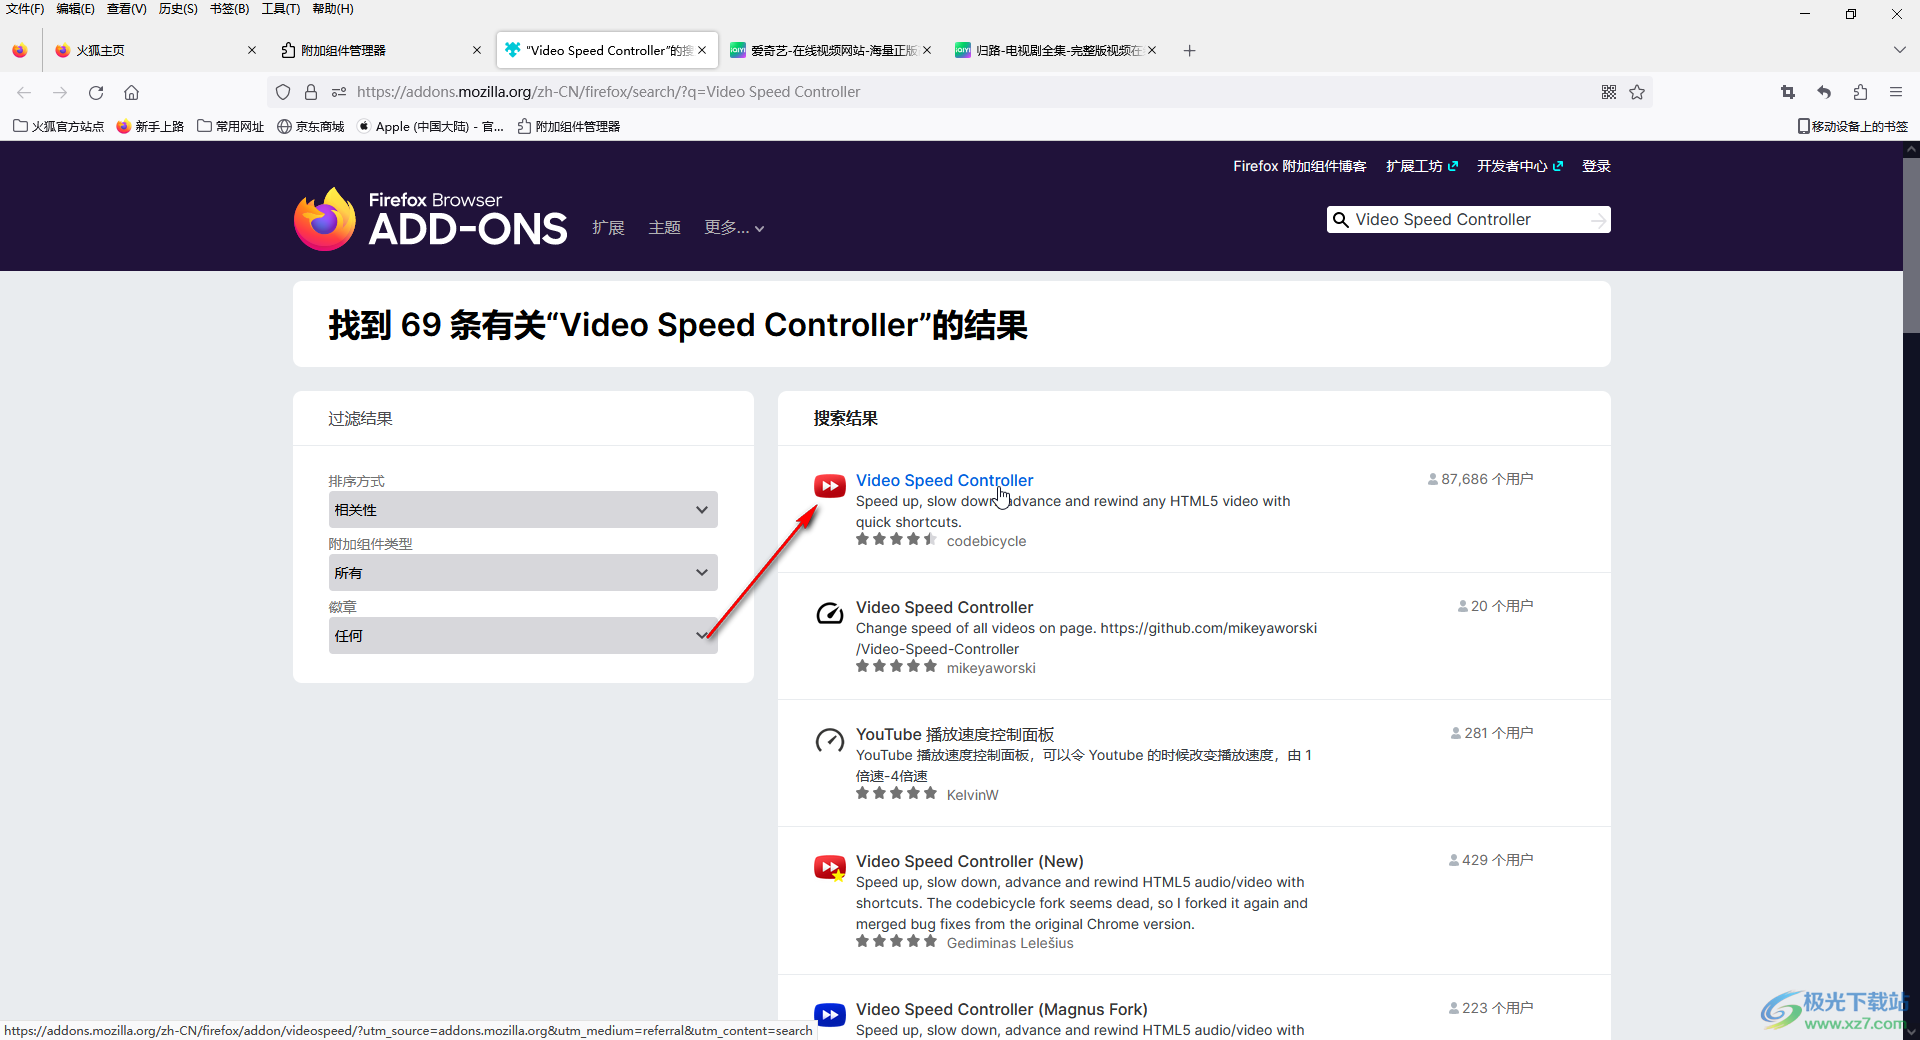Click the Video Speed Controller (New) icon

click(x=829, y=867)
